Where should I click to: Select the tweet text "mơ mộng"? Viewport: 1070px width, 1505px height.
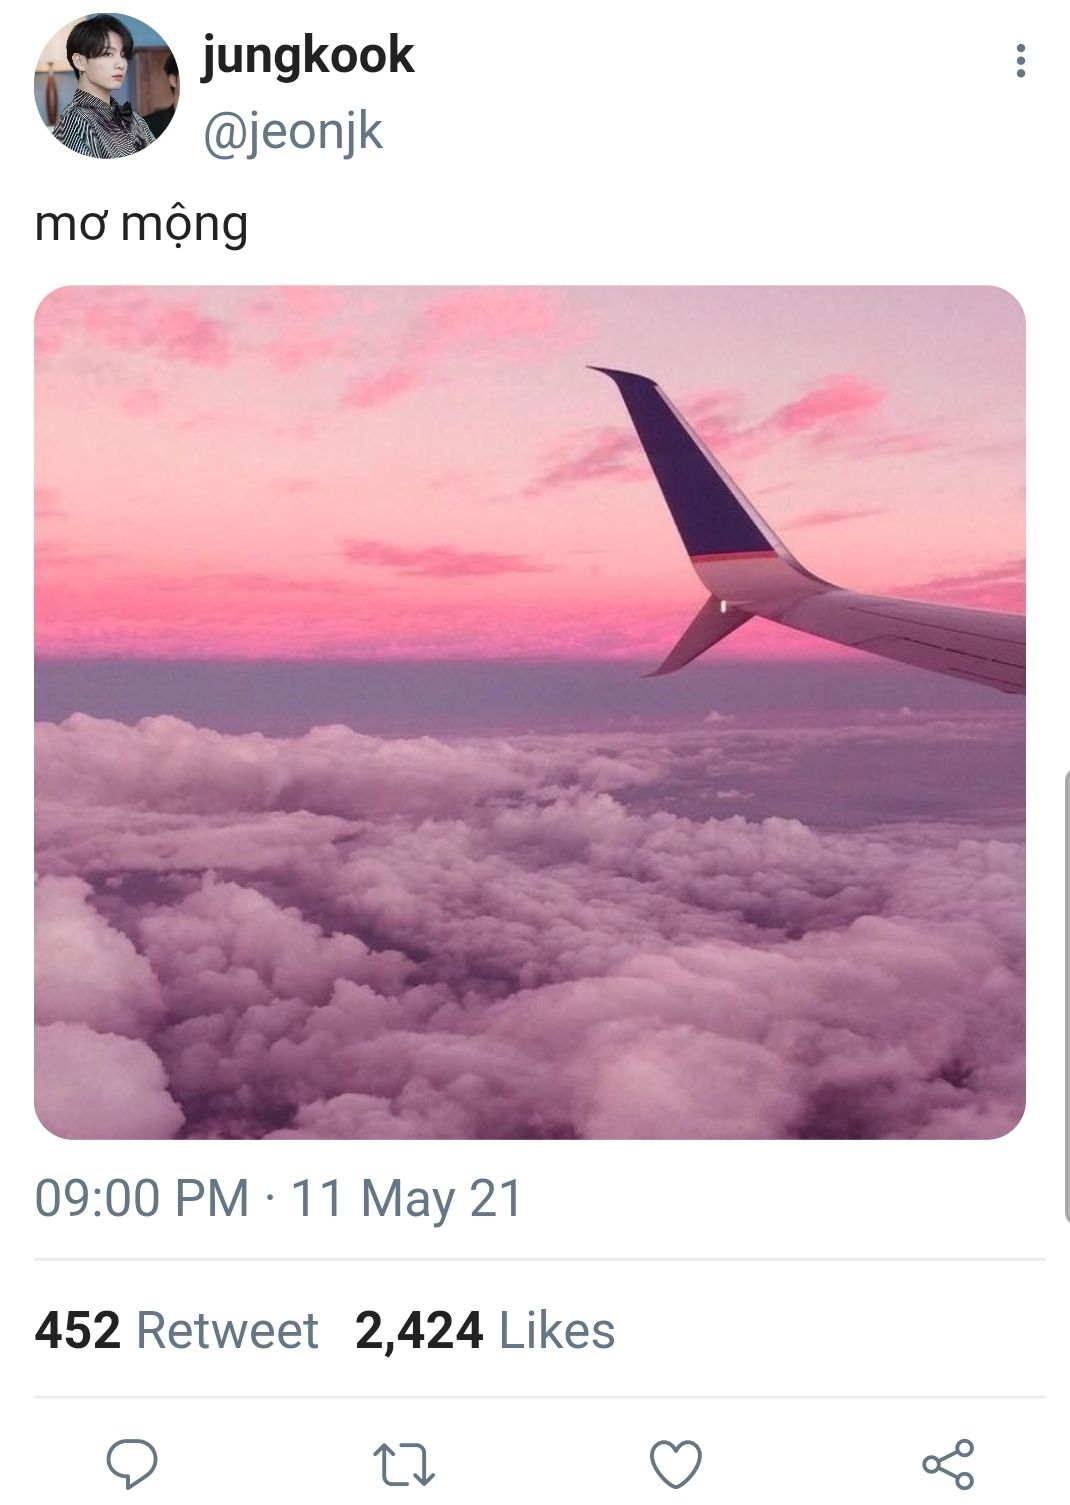tap(141, 224)
